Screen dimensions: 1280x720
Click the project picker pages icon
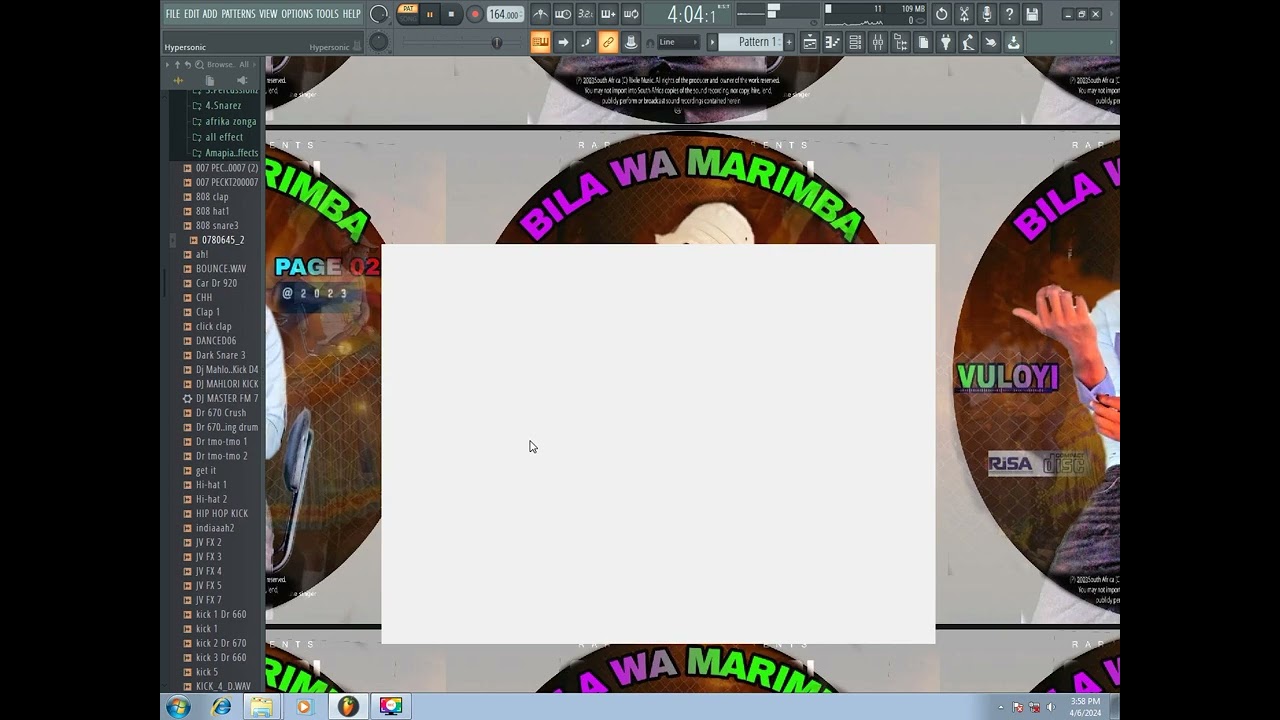tap(923, 42)
